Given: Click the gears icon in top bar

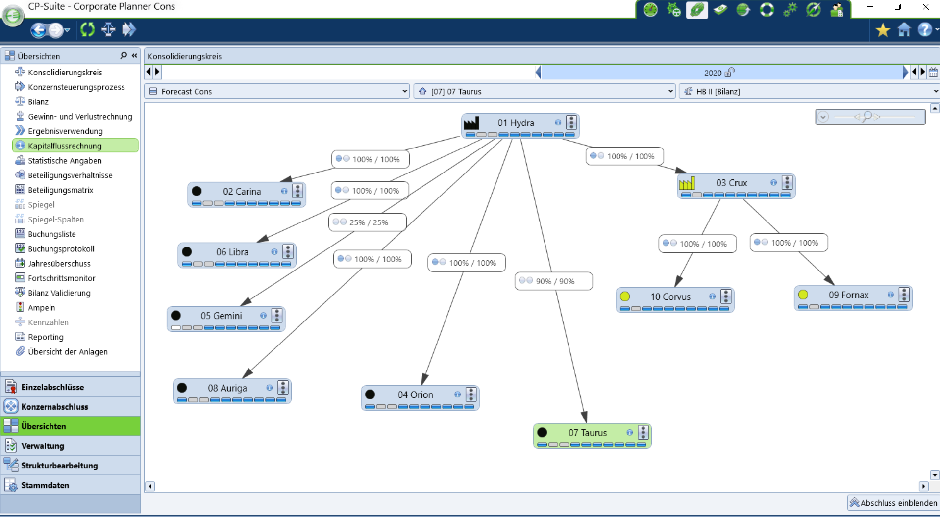Looking at the screenshot, I should (790, 10).
